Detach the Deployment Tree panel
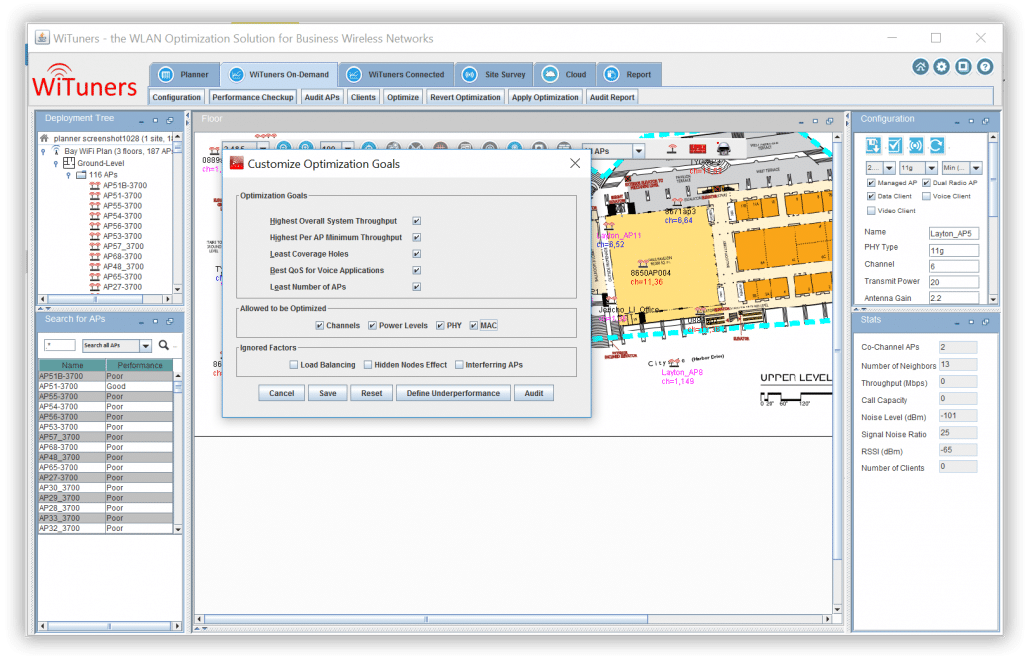 click(x=170, y=121)
